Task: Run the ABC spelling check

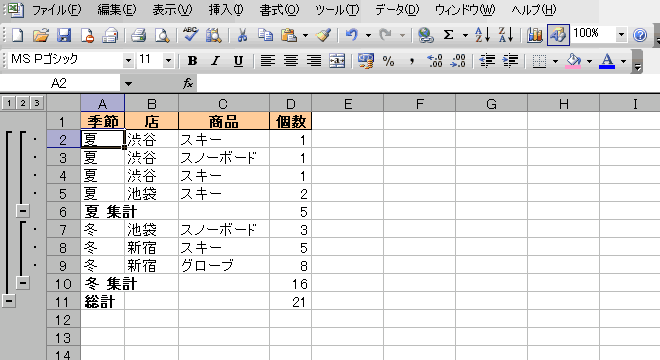Action: click(x=191, y=35)
